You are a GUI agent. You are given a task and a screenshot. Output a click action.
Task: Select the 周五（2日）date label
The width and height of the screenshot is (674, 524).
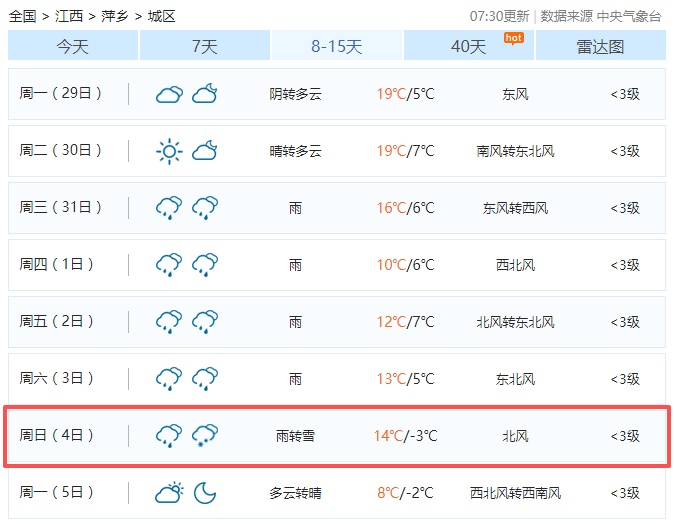point(56,322)
